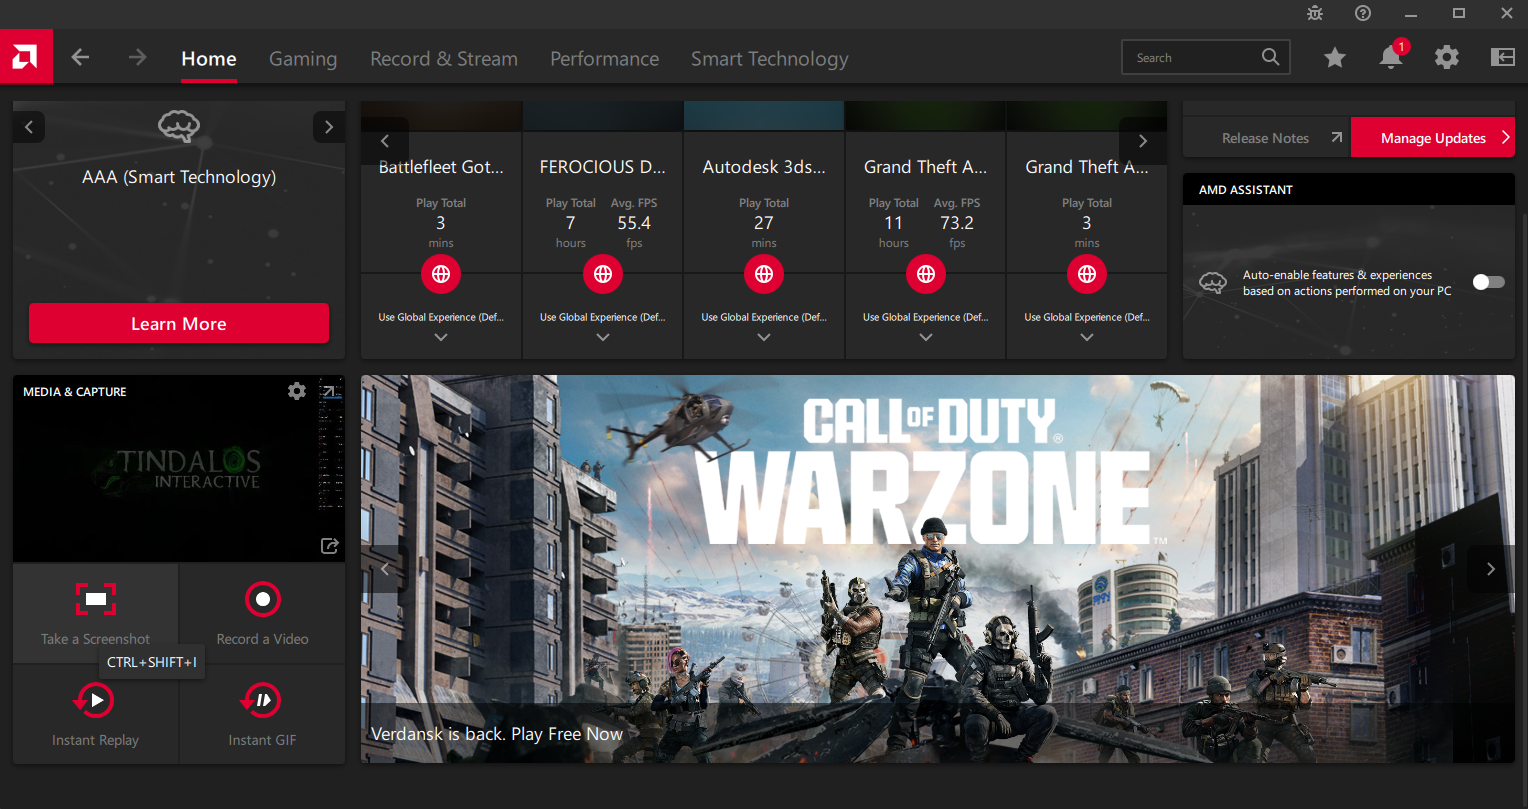Open the Smart Technology tab
1528x809 pixels.
pyautogui.click(x=770, y=59)
